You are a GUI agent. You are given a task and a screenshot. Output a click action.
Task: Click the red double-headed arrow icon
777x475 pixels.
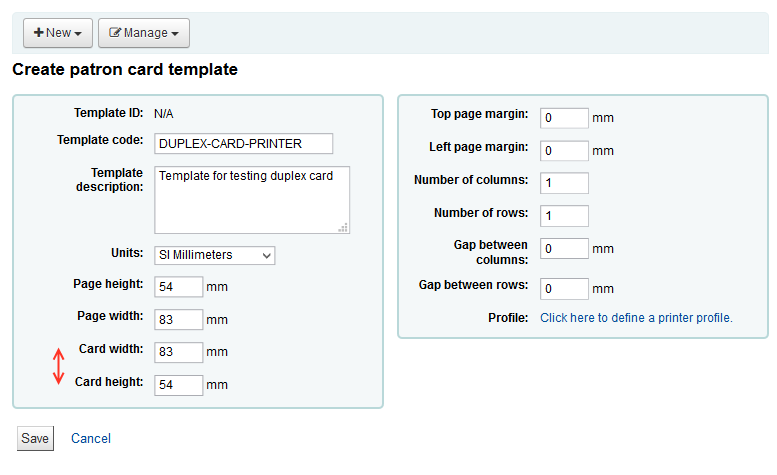click(58, 366)
